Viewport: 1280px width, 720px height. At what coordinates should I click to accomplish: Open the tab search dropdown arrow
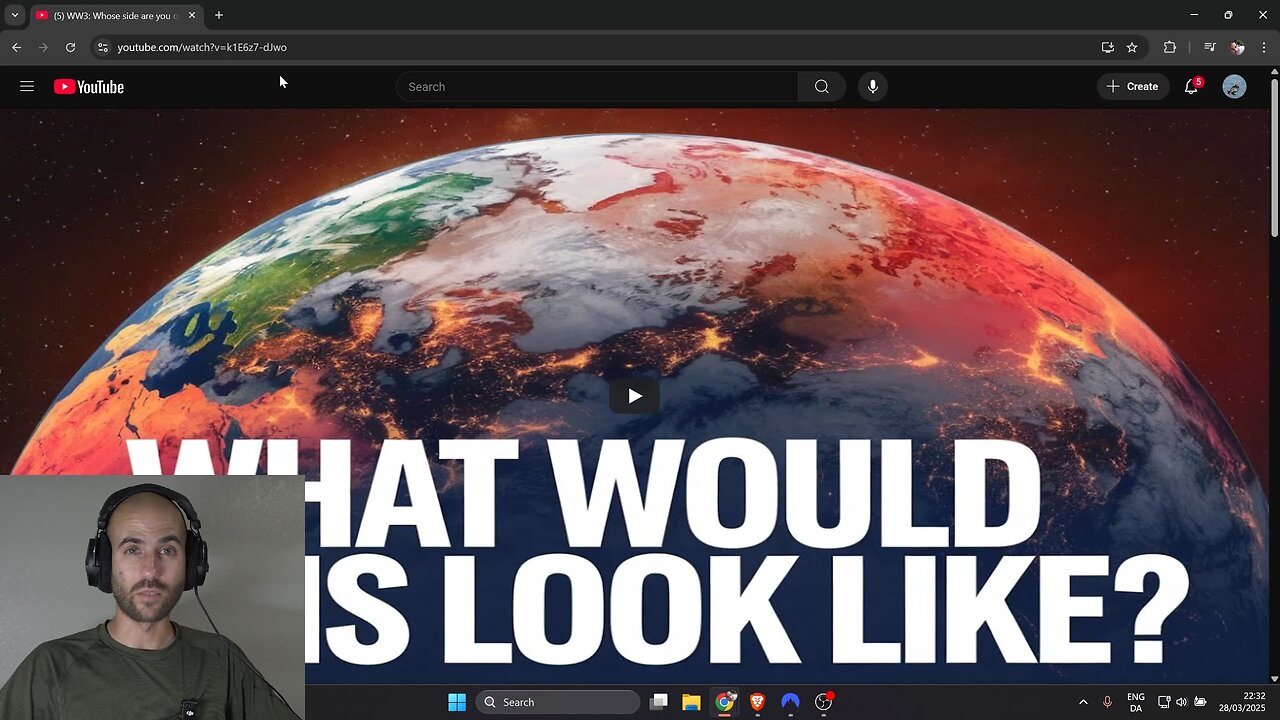point(14,15)
